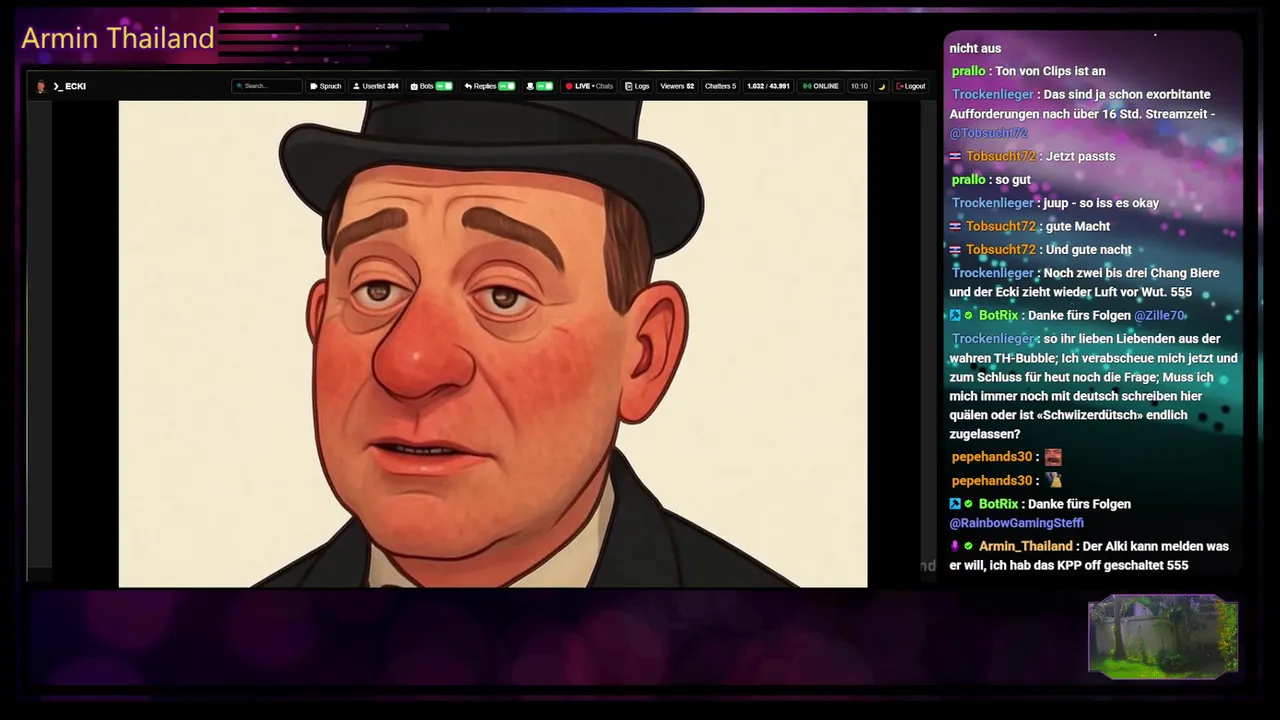Click the Chatters 5 counter
1280x720 pixels.
pyautogui.click(x=720, y=86)
